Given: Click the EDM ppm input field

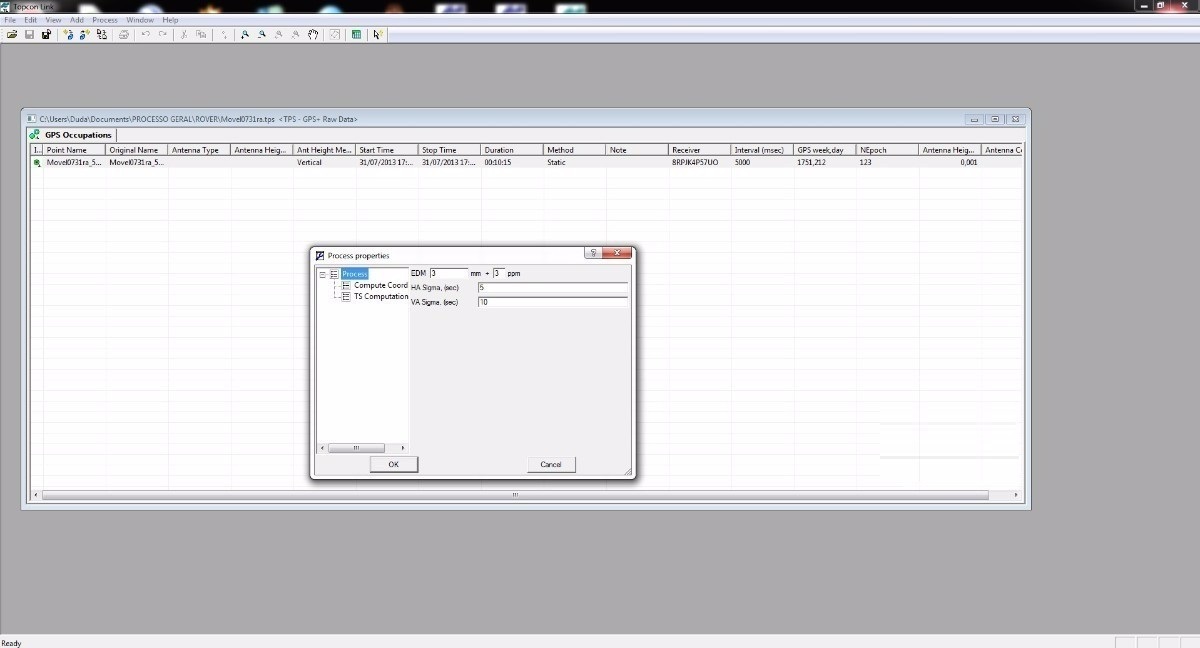Looking at the screenshot, I should coord(498,273).
